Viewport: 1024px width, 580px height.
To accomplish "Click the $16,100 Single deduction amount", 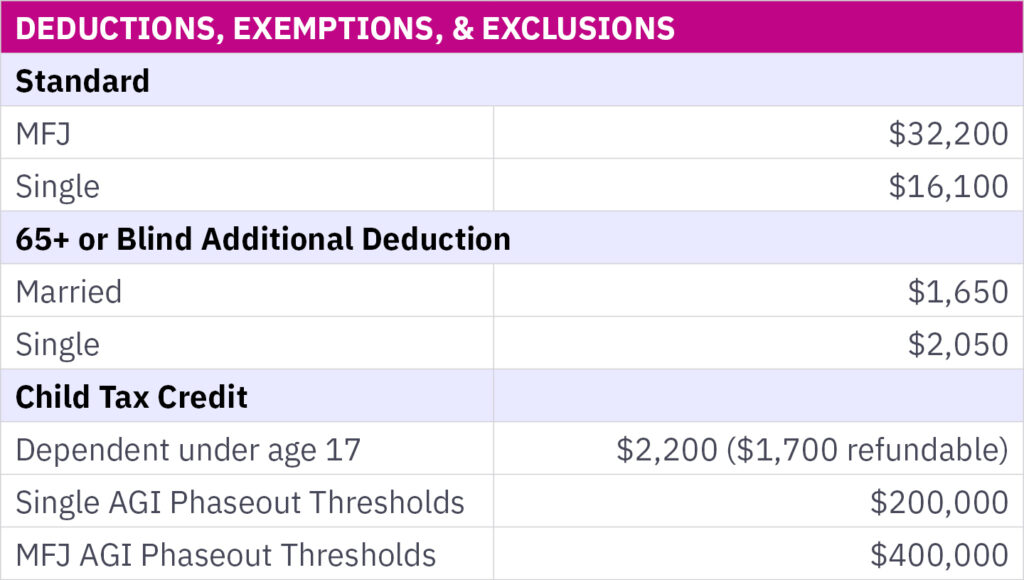I will click(x=948, y=186).
